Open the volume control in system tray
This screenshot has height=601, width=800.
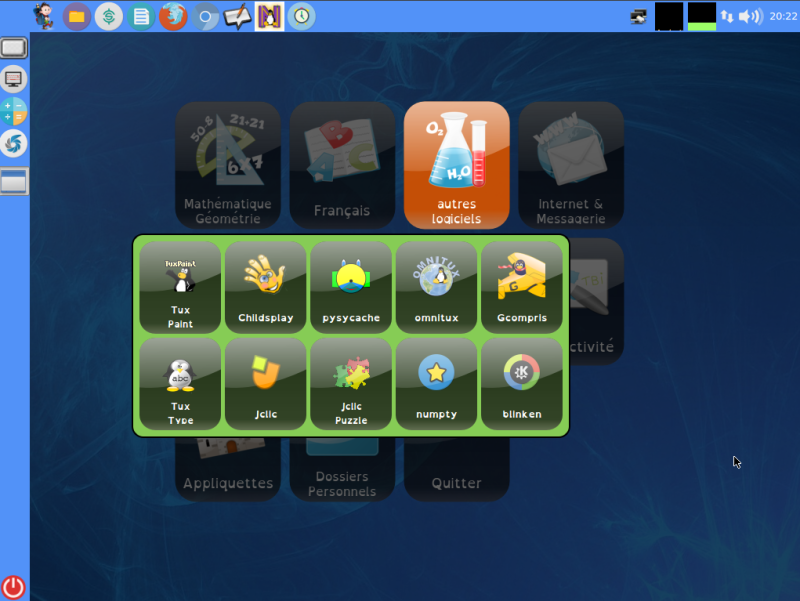coord(751,16)
